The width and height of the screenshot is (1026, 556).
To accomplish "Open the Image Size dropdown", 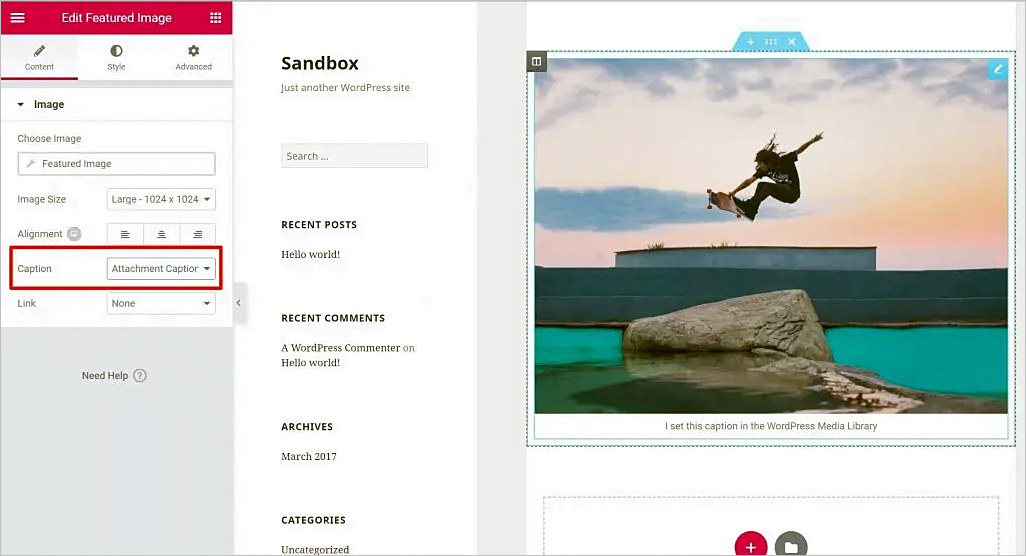I will click(x=161, y=199).
